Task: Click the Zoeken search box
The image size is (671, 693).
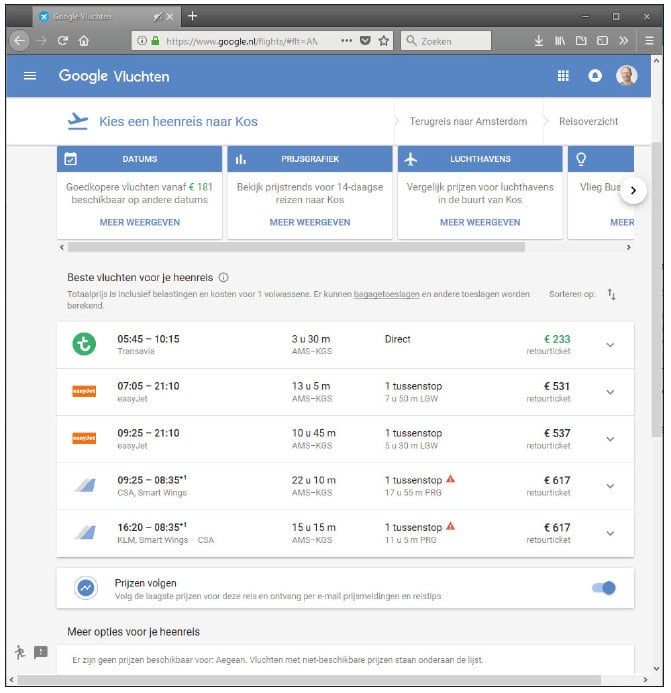Action: coord(446,41)
